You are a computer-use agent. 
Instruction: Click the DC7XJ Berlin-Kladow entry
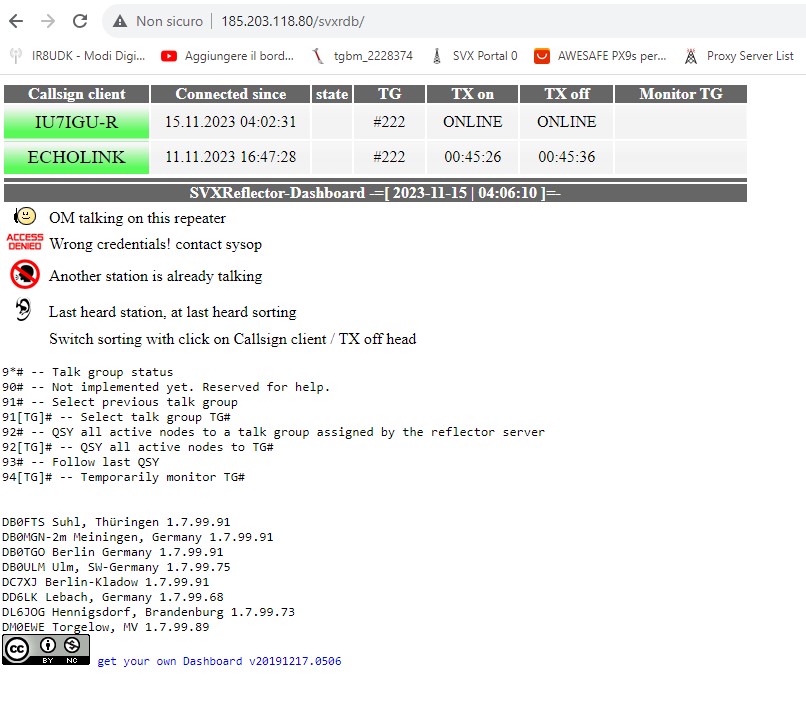click(x=105, y=582)
